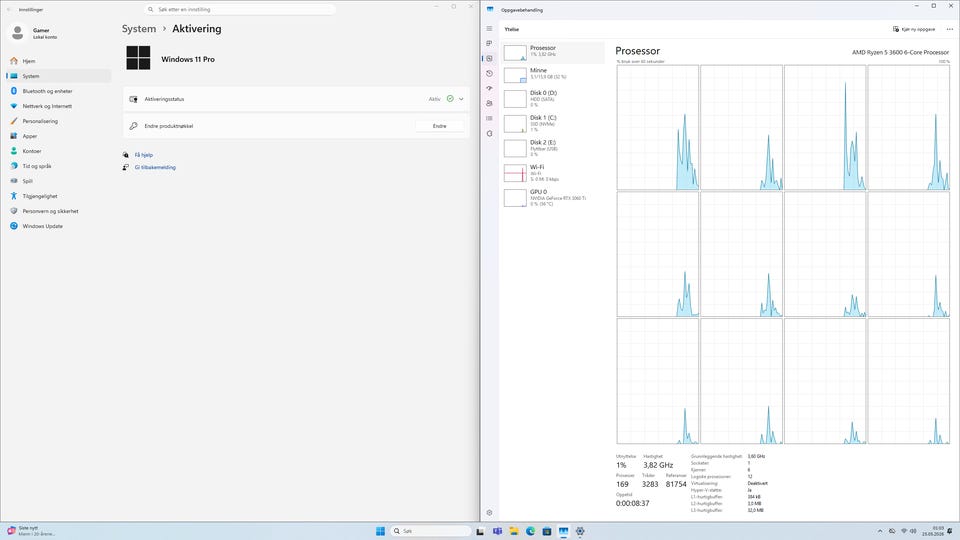Open Processes page icon in Task Manager

(489, 43)
